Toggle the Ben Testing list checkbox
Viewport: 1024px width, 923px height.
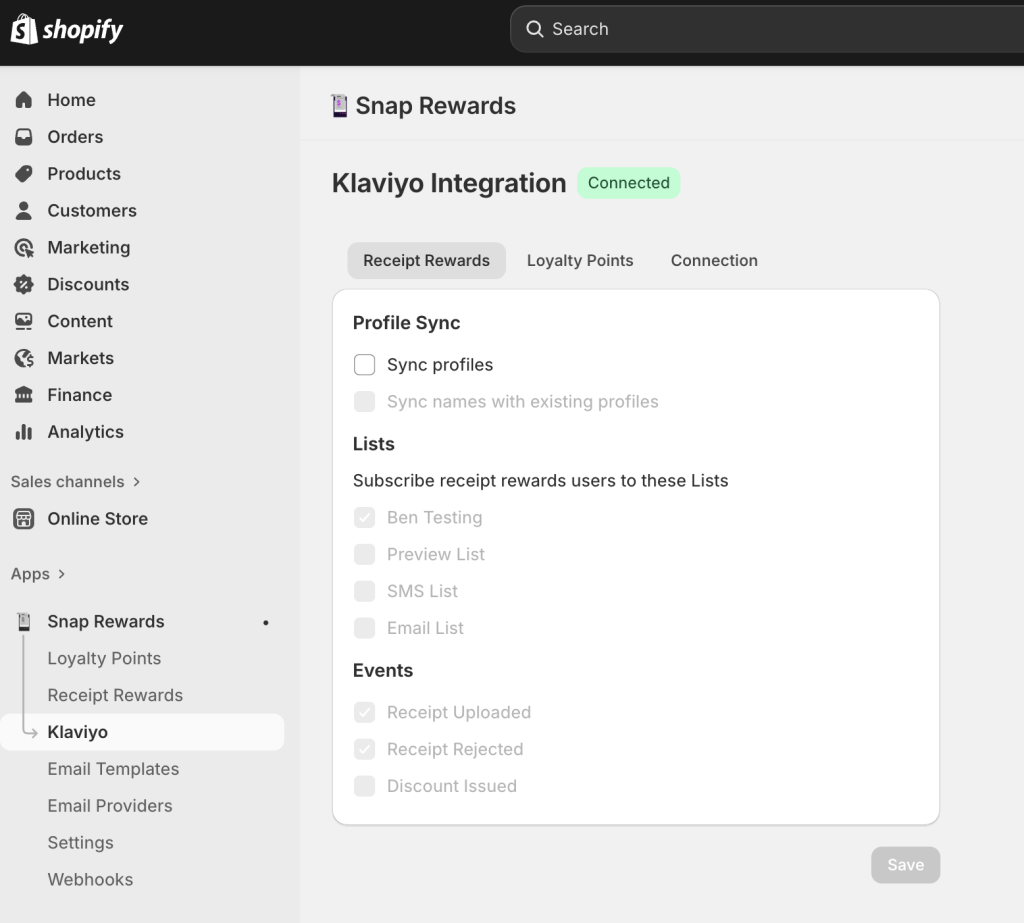[365, 518]
